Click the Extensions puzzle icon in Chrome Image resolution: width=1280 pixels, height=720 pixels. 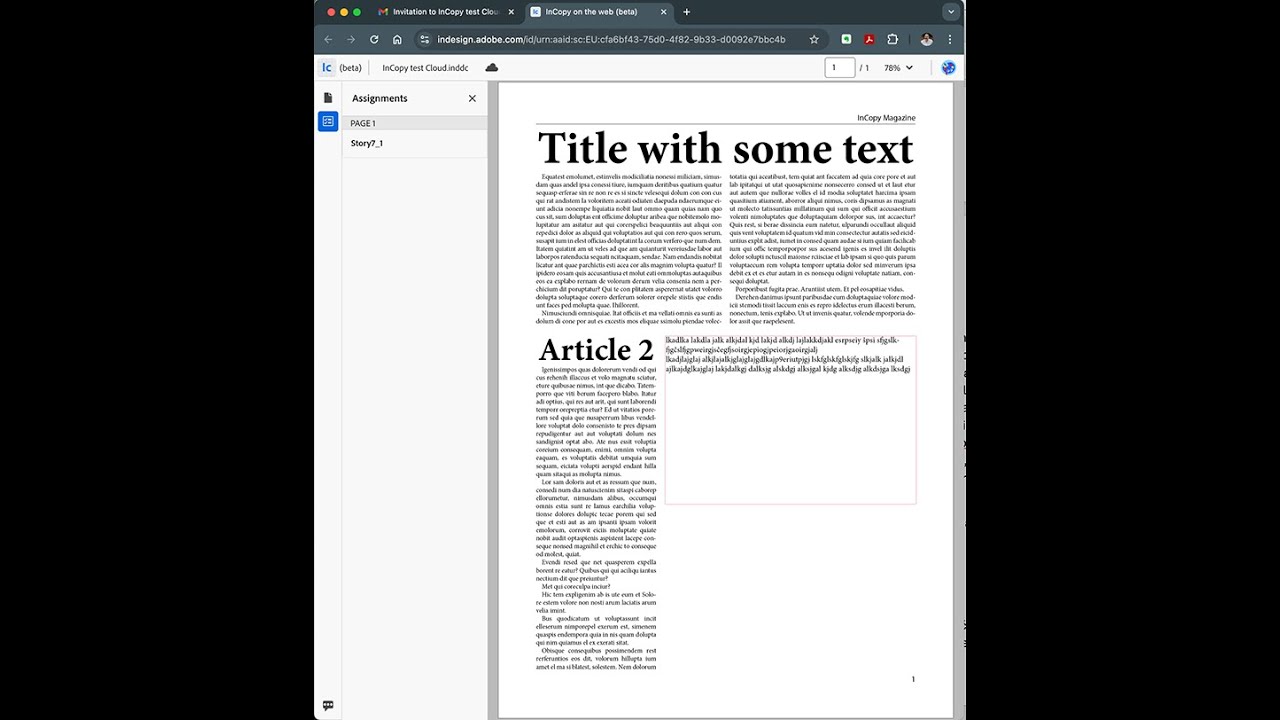892,39
